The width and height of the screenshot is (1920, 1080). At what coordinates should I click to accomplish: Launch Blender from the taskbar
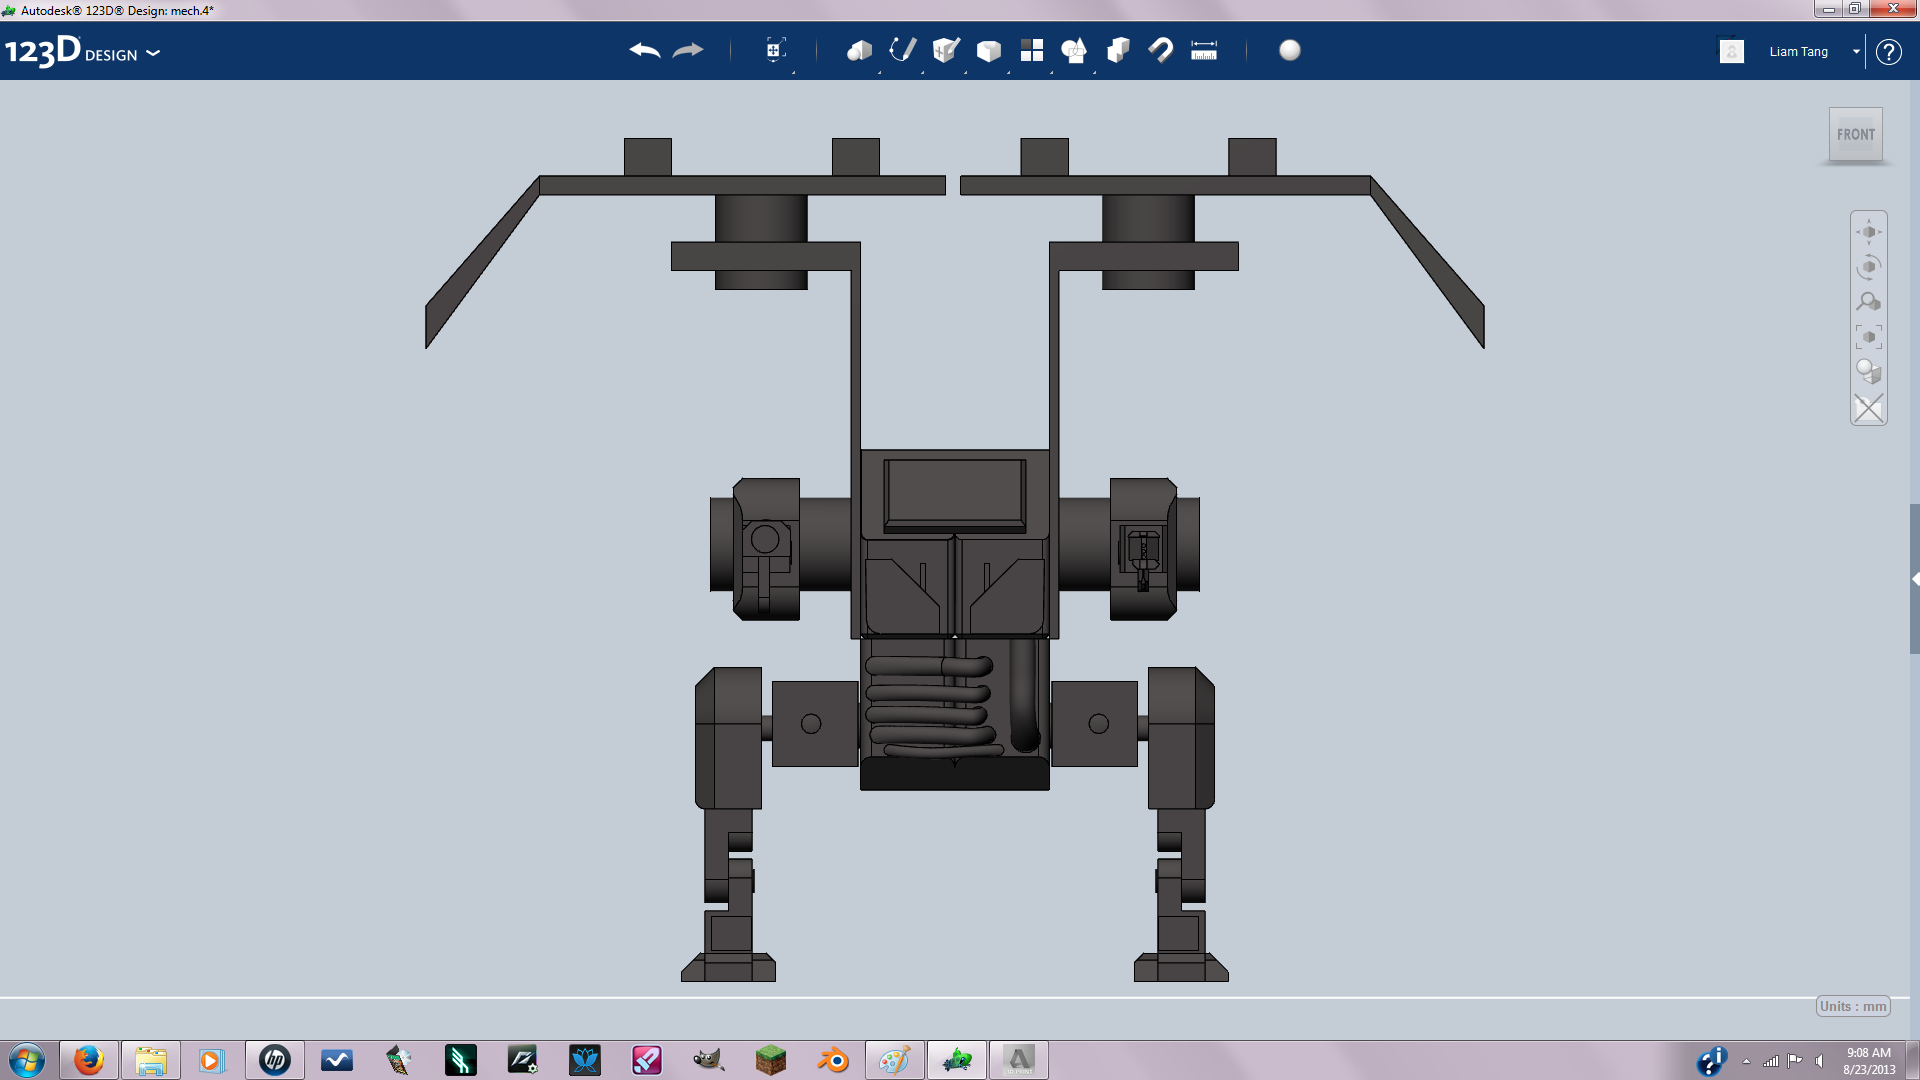(832, 1060)
